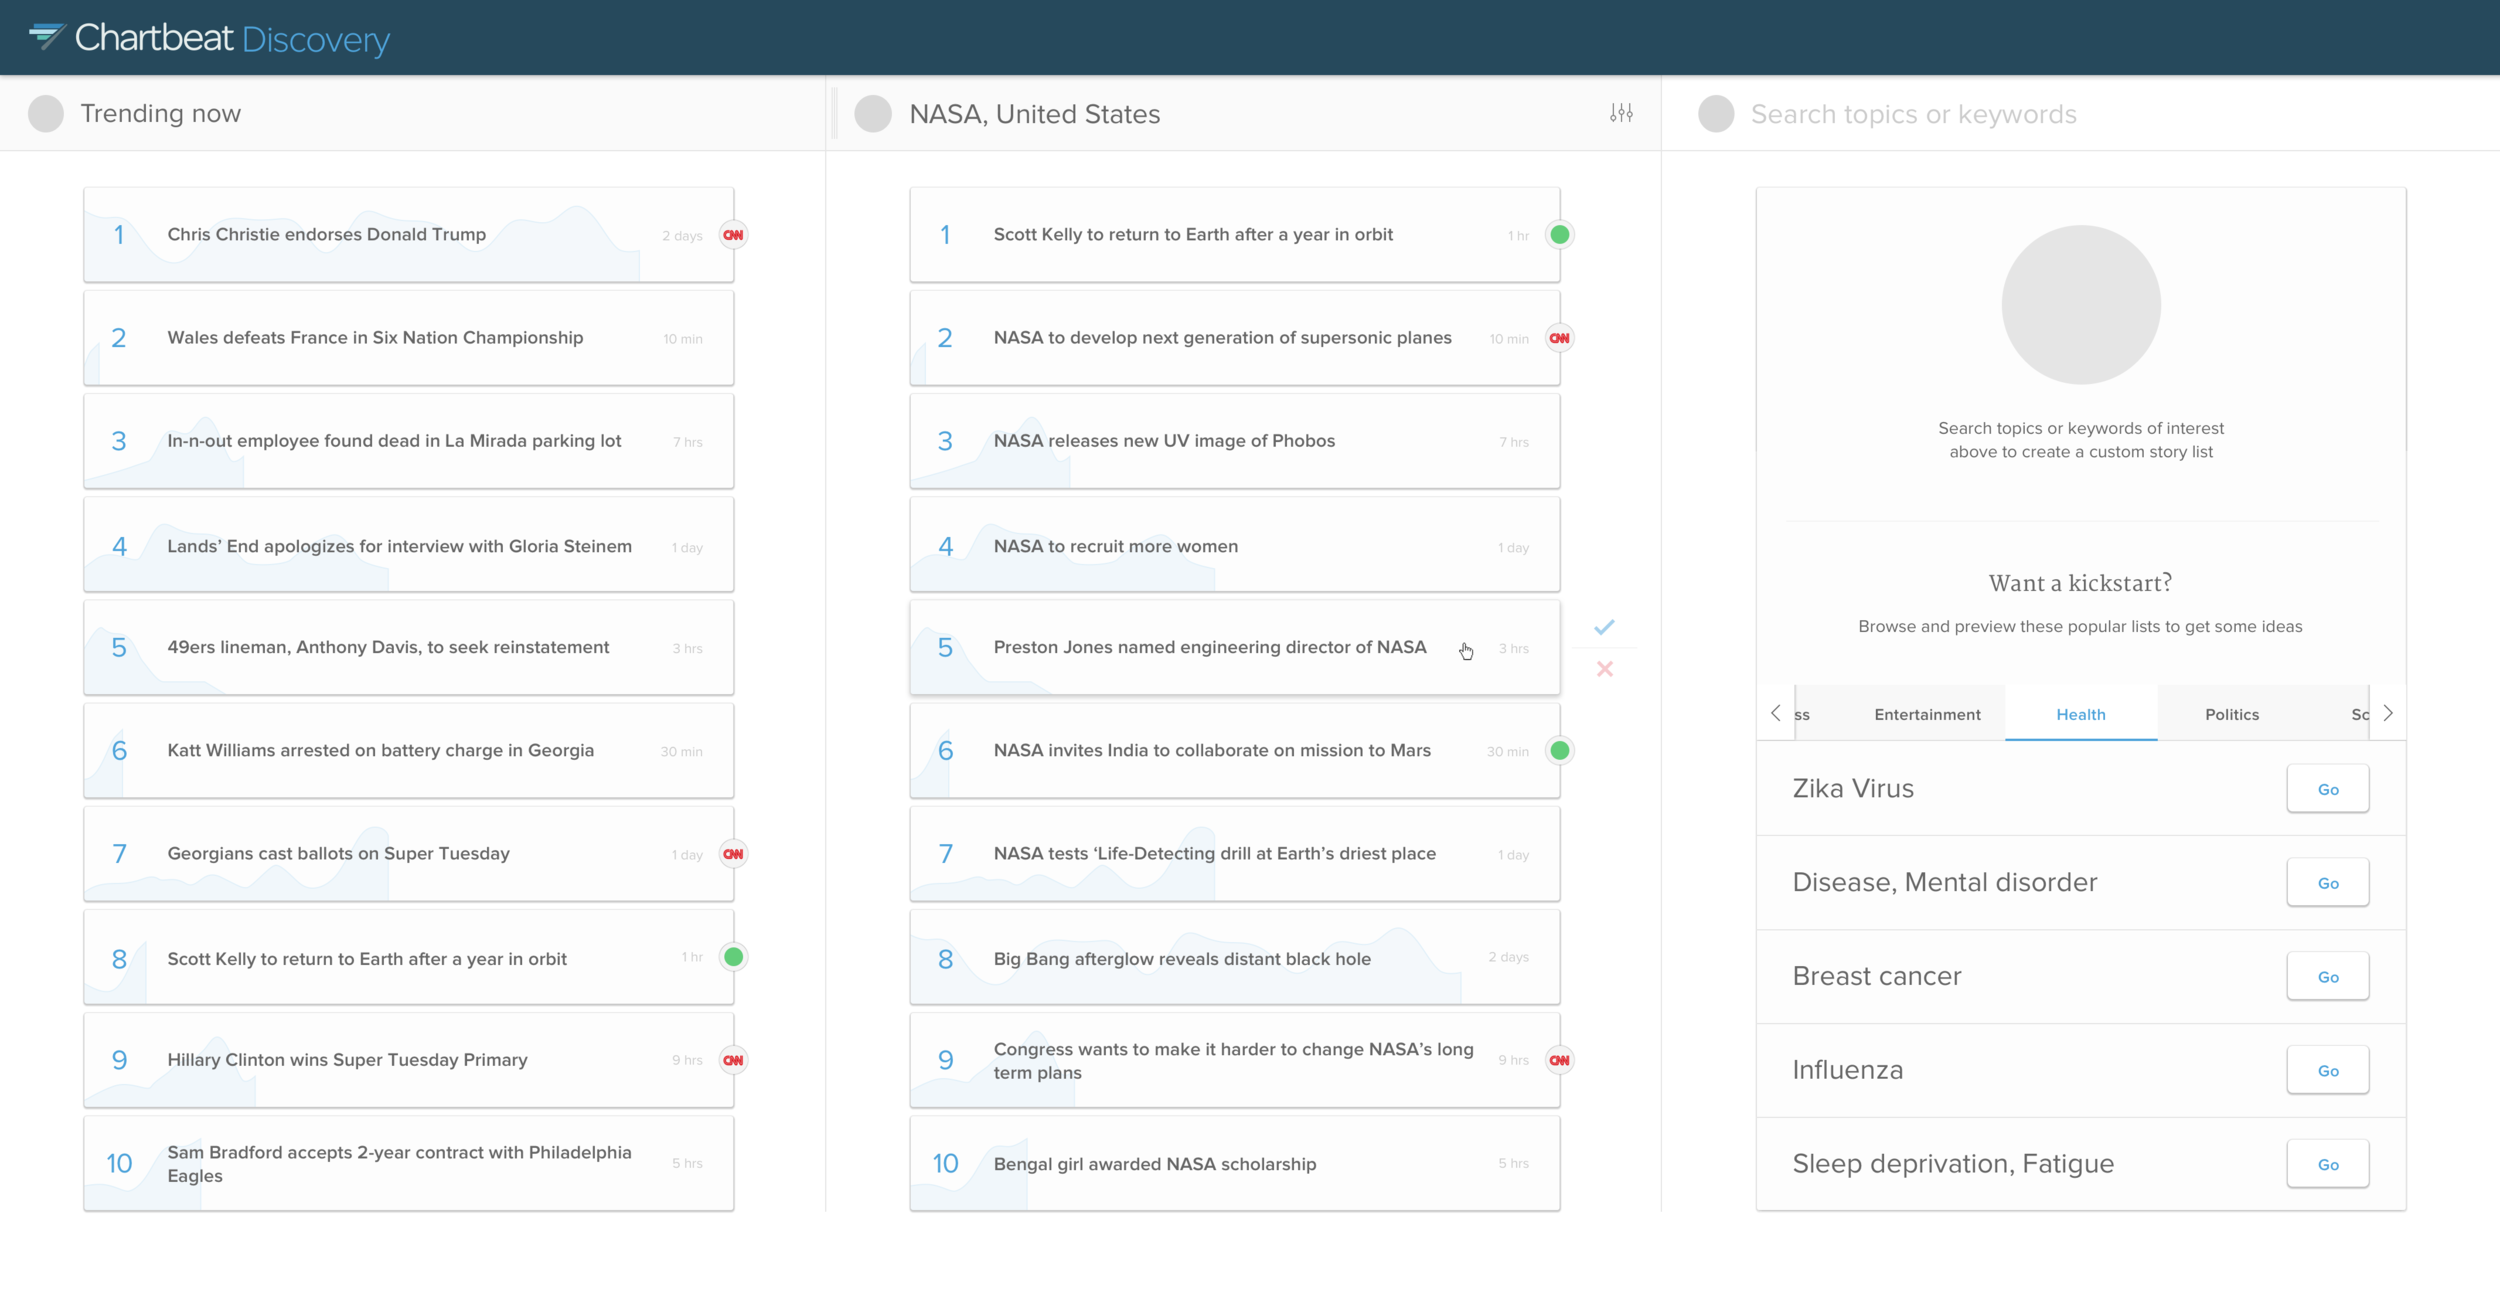Dismiss Preston Jones story with red X

(1604, 669)
